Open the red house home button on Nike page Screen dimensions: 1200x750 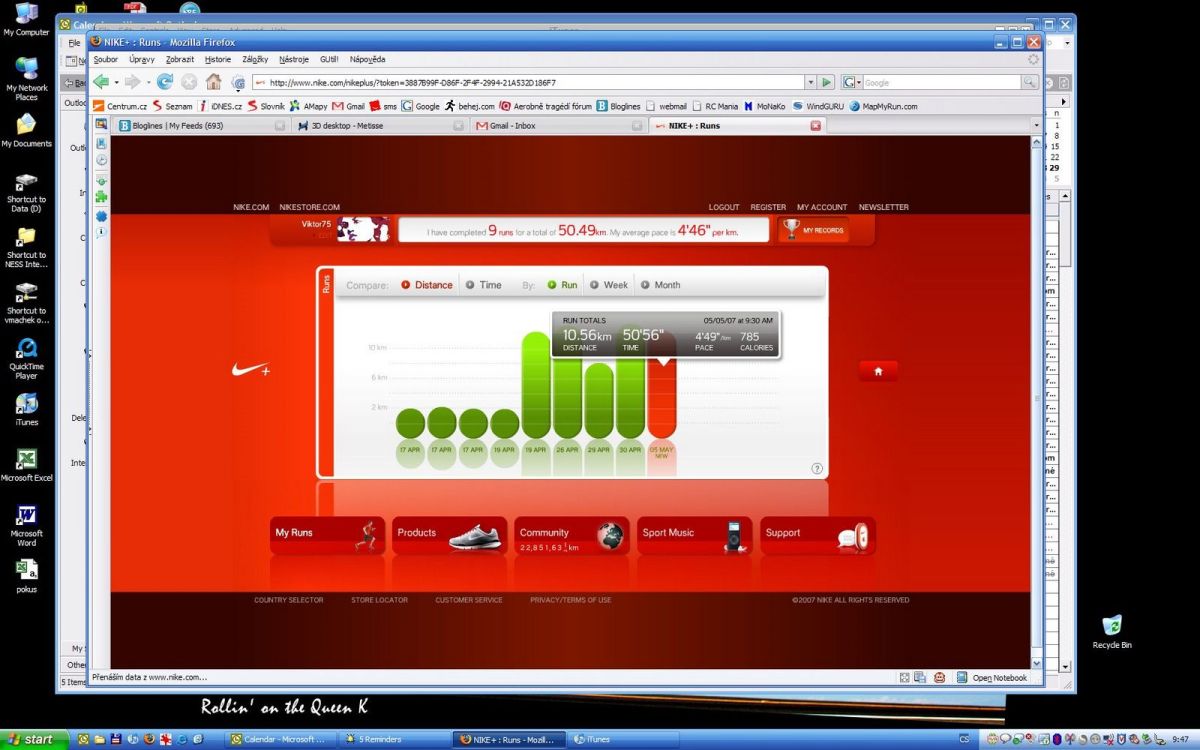(x=878, y=371)
